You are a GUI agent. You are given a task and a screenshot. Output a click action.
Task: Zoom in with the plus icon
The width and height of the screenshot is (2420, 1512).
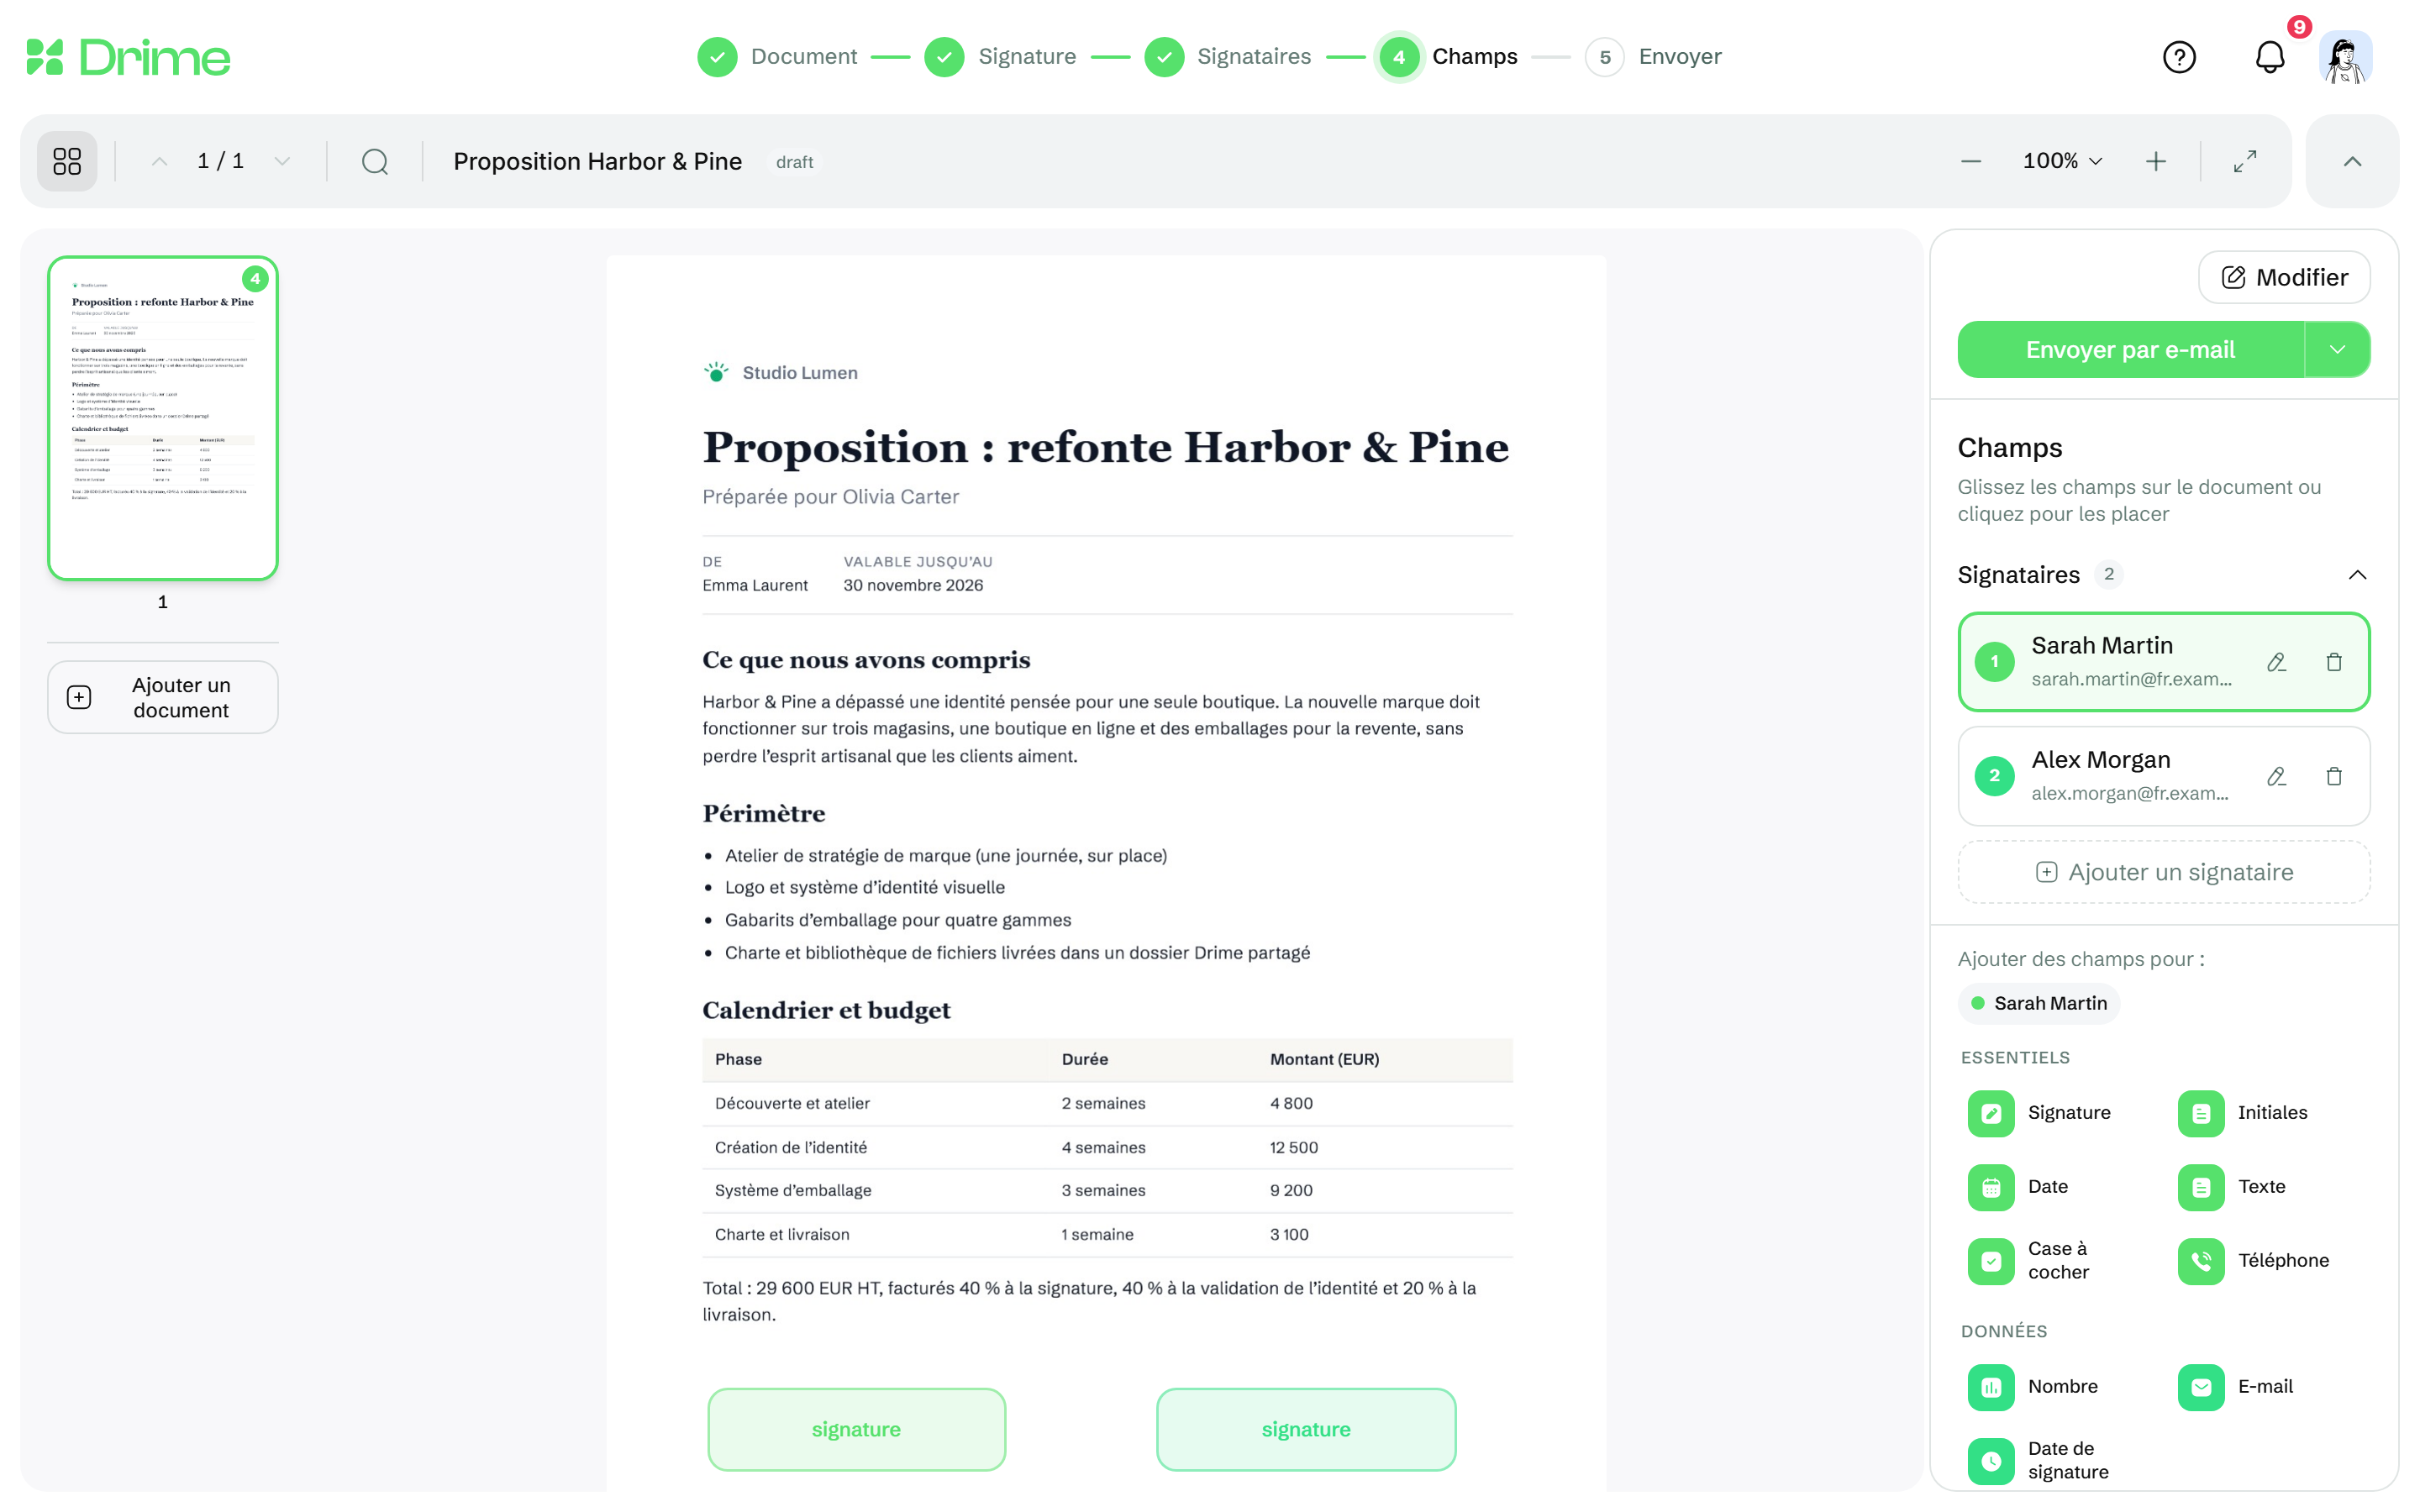tap(2155, 161)
